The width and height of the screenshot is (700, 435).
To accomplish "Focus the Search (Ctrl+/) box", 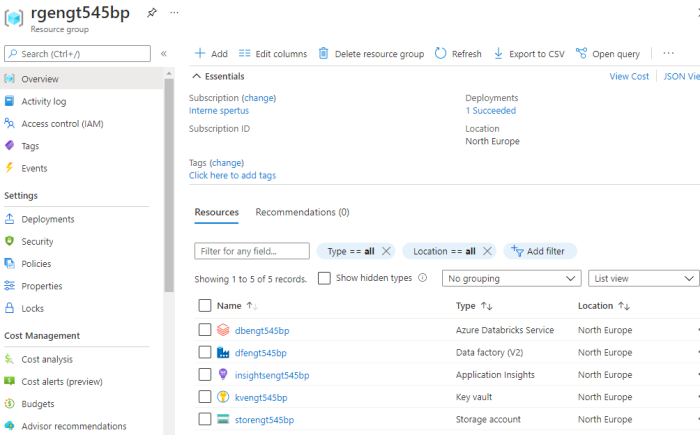I will [x=77, y=54].
